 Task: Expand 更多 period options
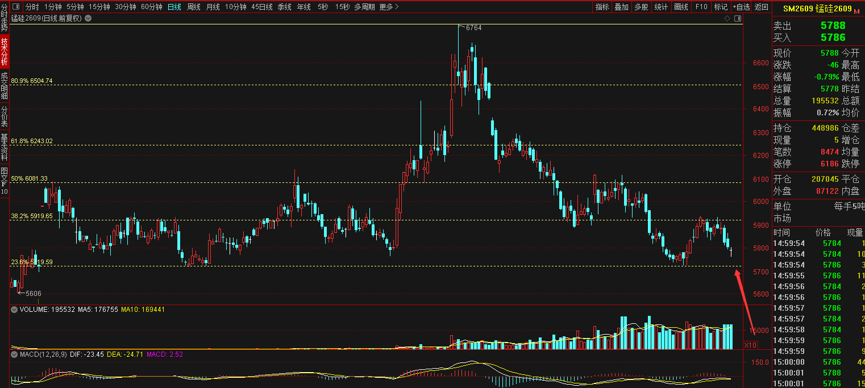(389, 7)
